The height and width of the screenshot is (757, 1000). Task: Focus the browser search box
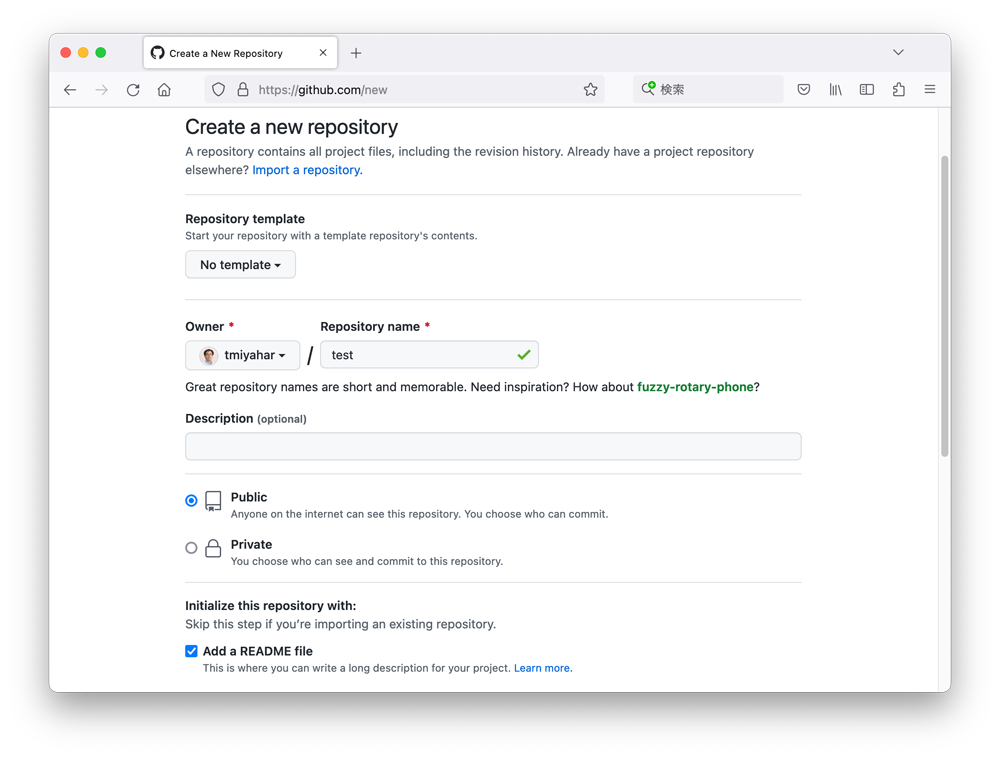coord(708,89)
